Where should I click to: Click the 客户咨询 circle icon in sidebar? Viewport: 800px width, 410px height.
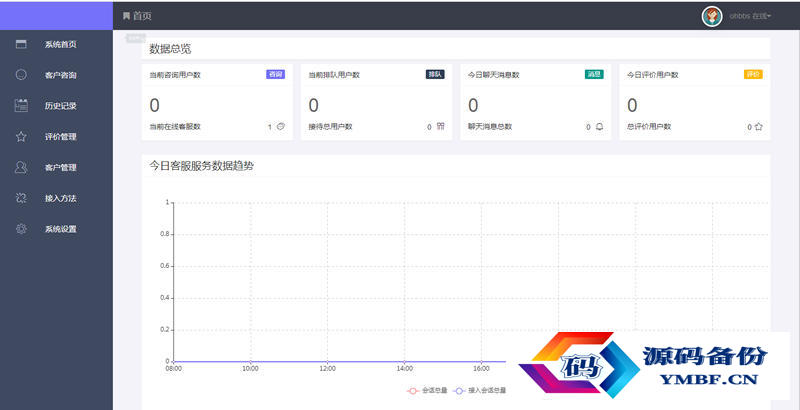[x=21, y=75]
